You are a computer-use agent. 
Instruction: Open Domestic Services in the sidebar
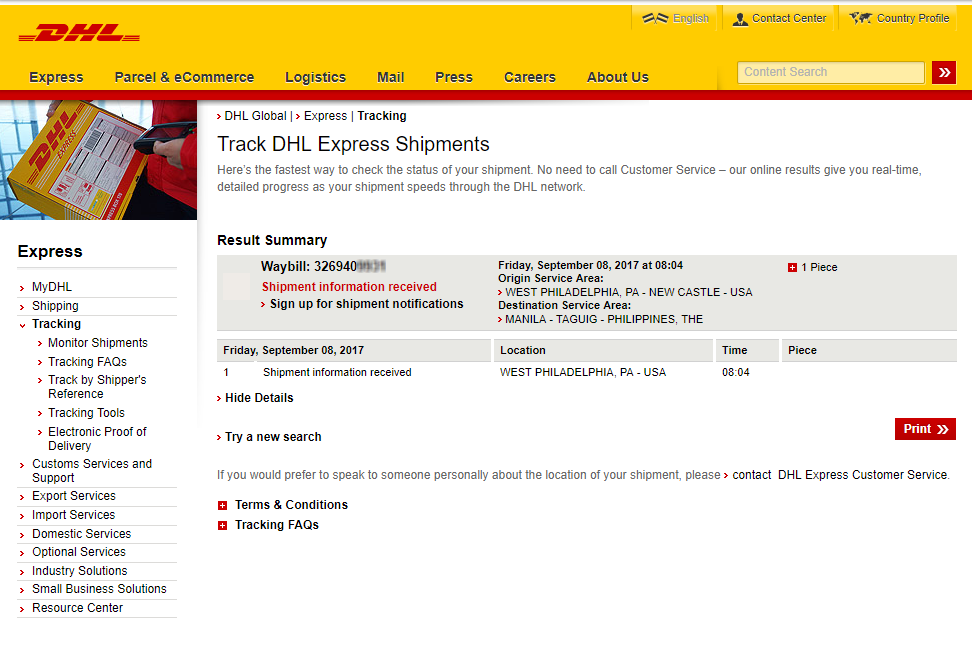click(x=81, y=534)
